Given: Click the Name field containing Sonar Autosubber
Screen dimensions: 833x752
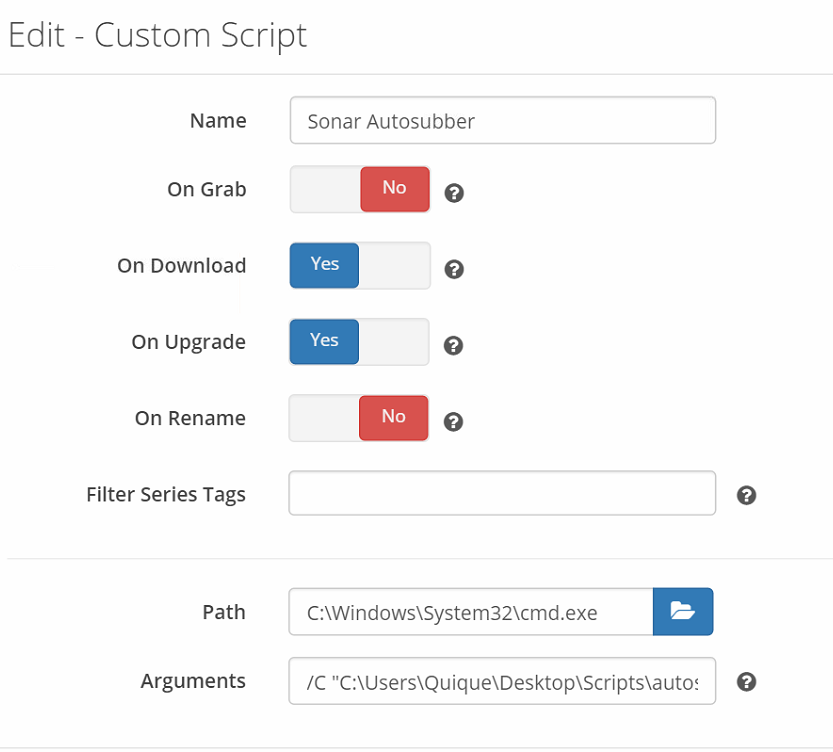Looking at the screenshot, I should pyautogui.click(x=502, y=121).
